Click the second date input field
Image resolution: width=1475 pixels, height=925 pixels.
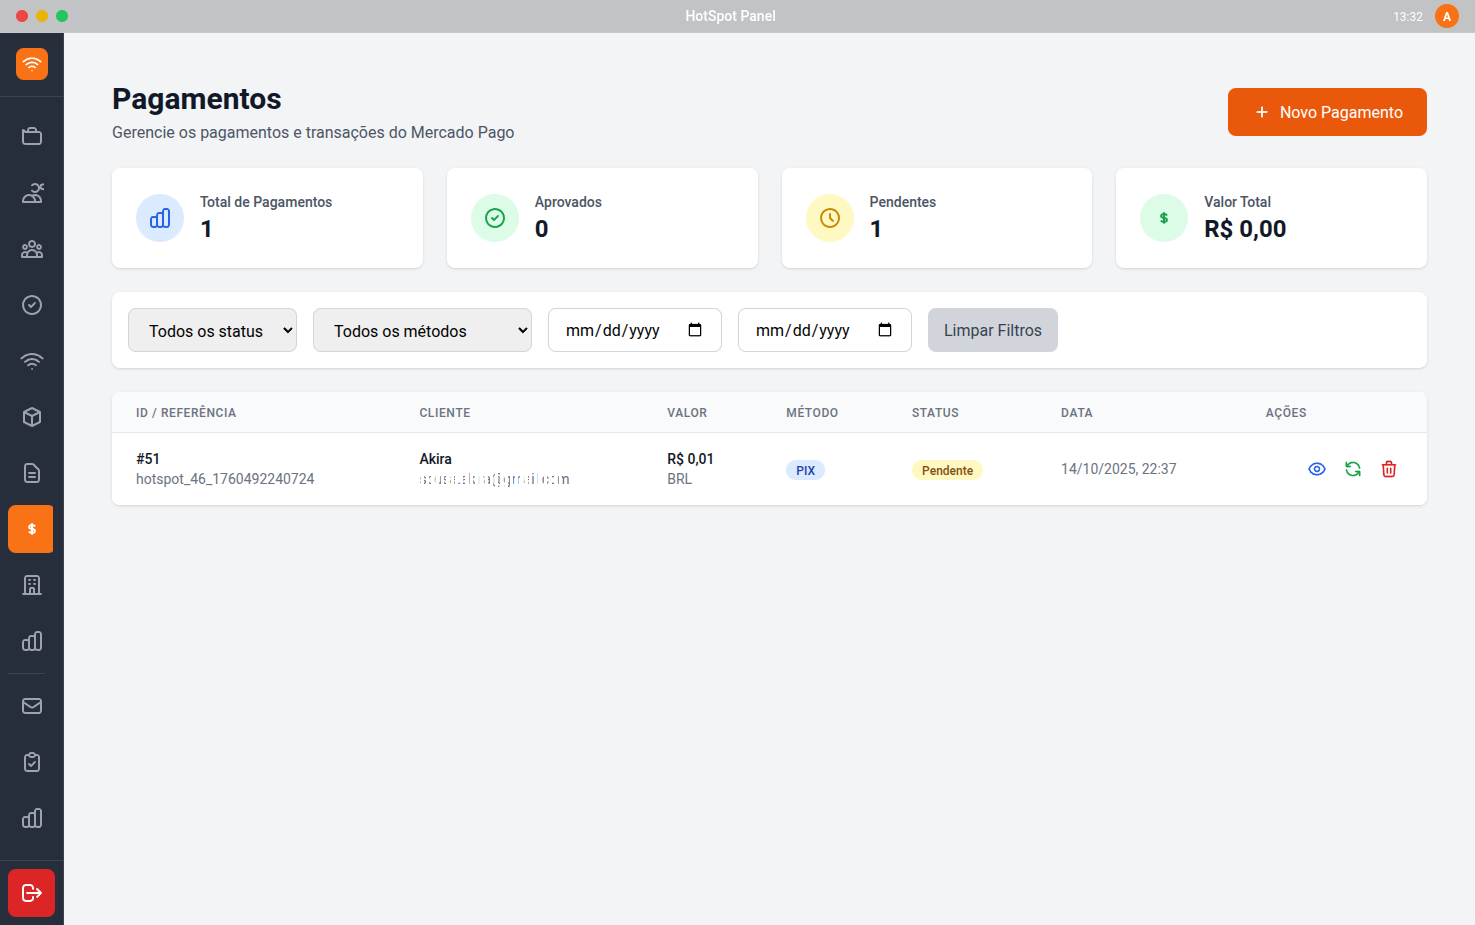[x=805, y=330]
